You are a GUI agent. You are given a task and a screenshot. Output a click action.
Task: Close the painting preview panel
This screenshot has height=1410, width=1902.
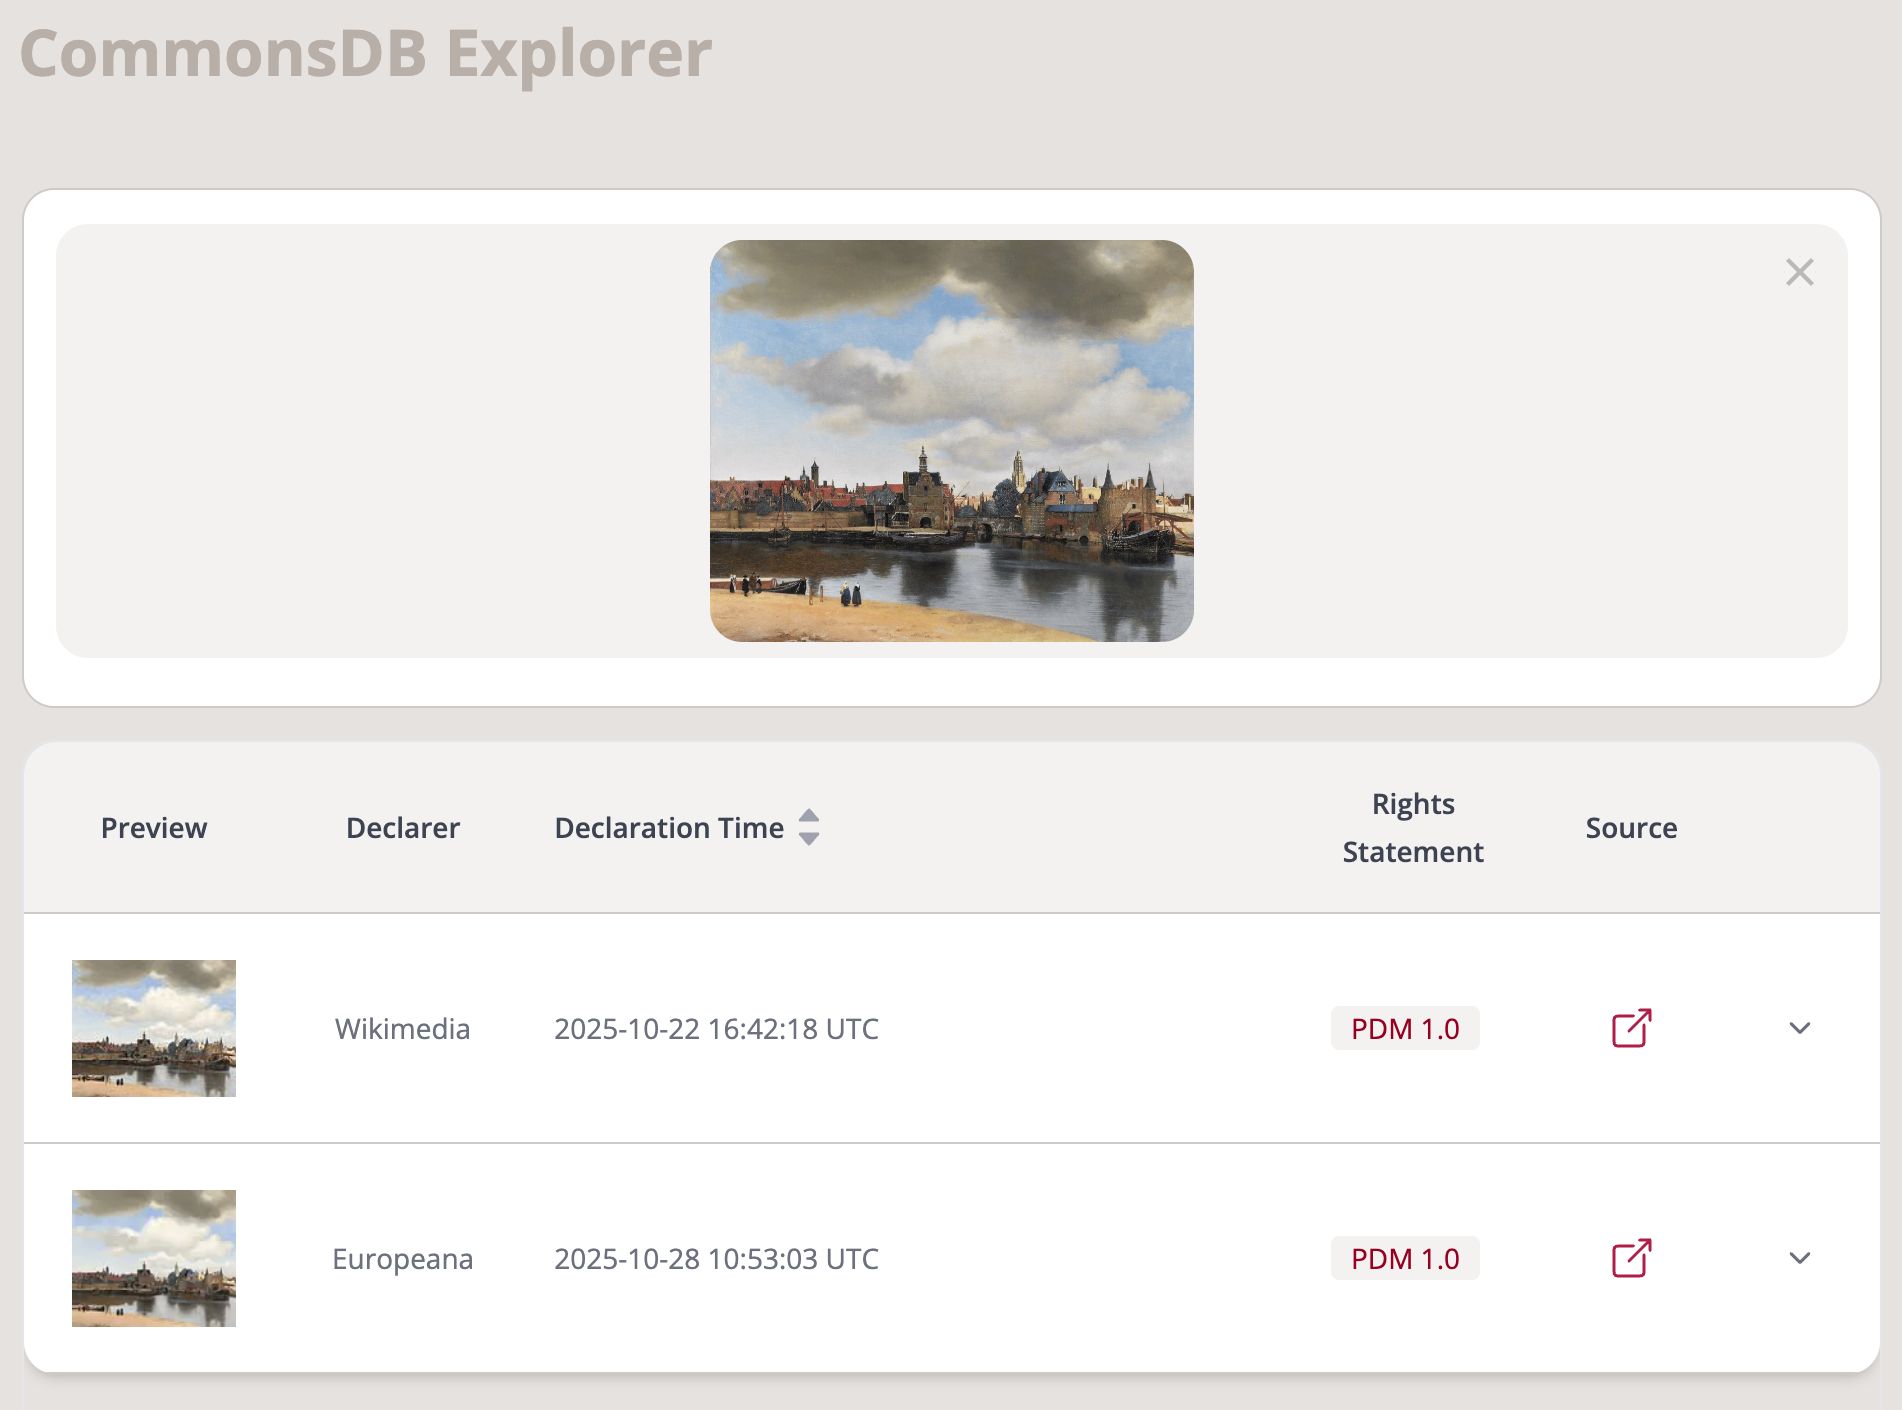[1799, 272]
